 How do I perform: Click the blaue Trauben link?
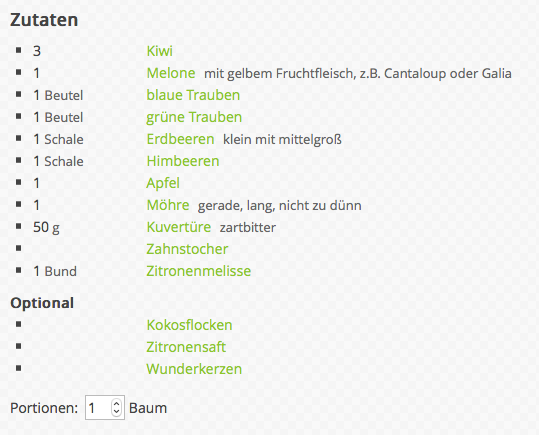click(x=193, y=95)
